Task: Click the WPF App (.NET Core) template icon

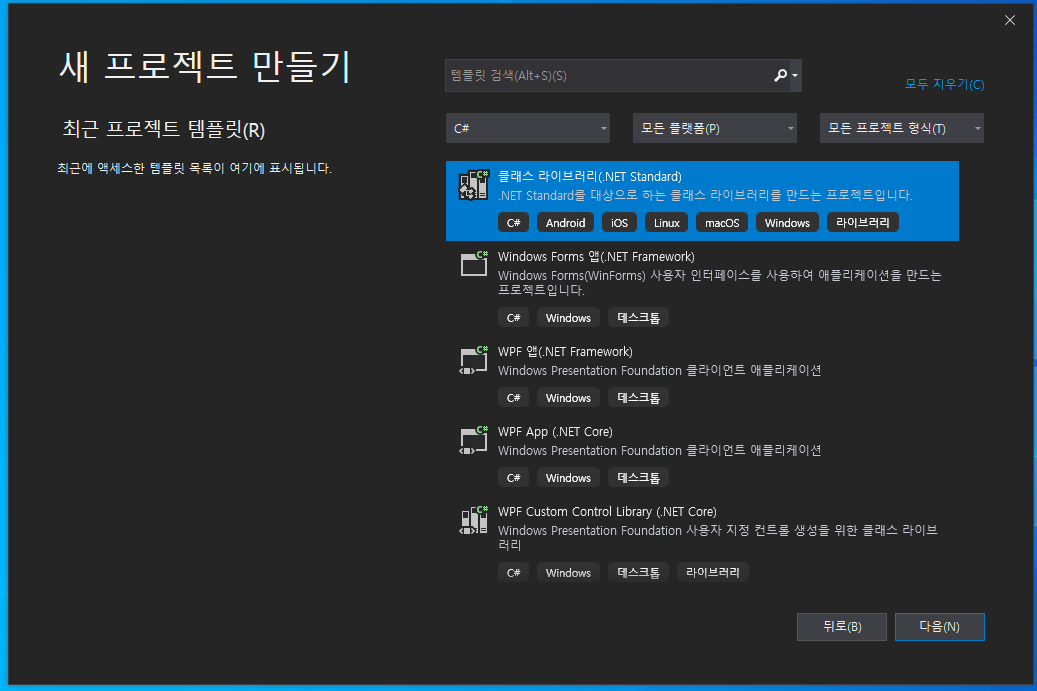Action: pyautogui.click(x=474, y=440)
